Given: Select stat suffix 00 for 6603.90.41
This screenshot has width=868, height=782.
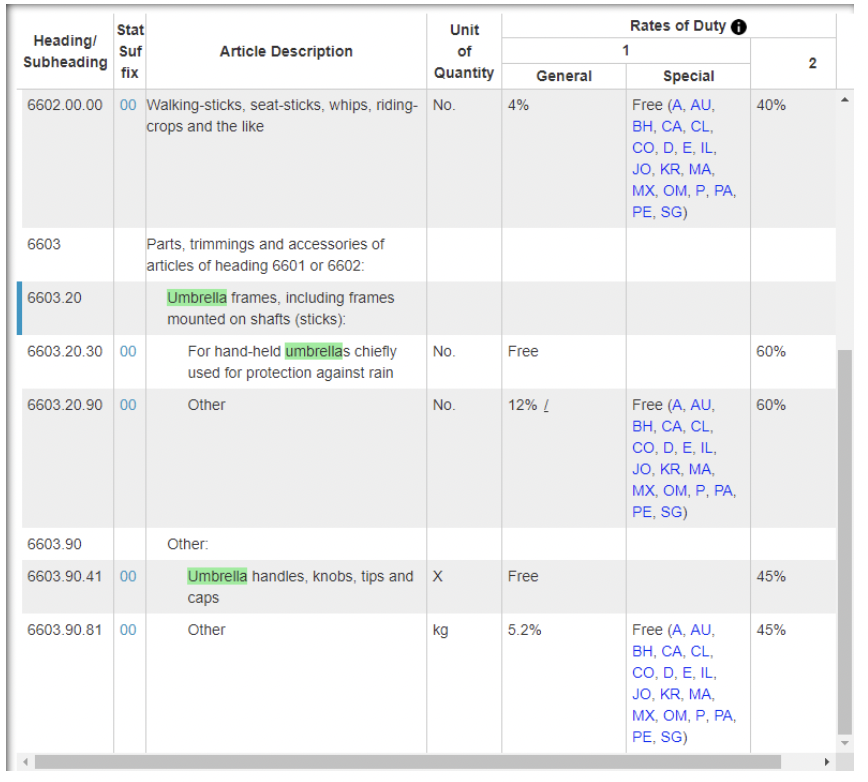Looking at the screenshot, I should (128, 576).
